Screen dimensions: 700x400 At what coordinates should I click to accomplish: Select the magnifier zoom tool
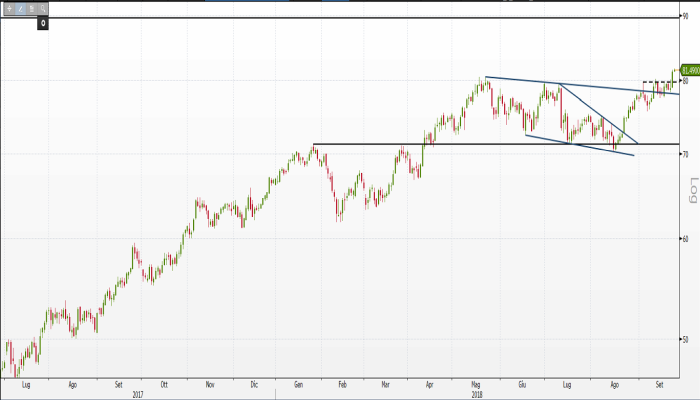(43, 8)
